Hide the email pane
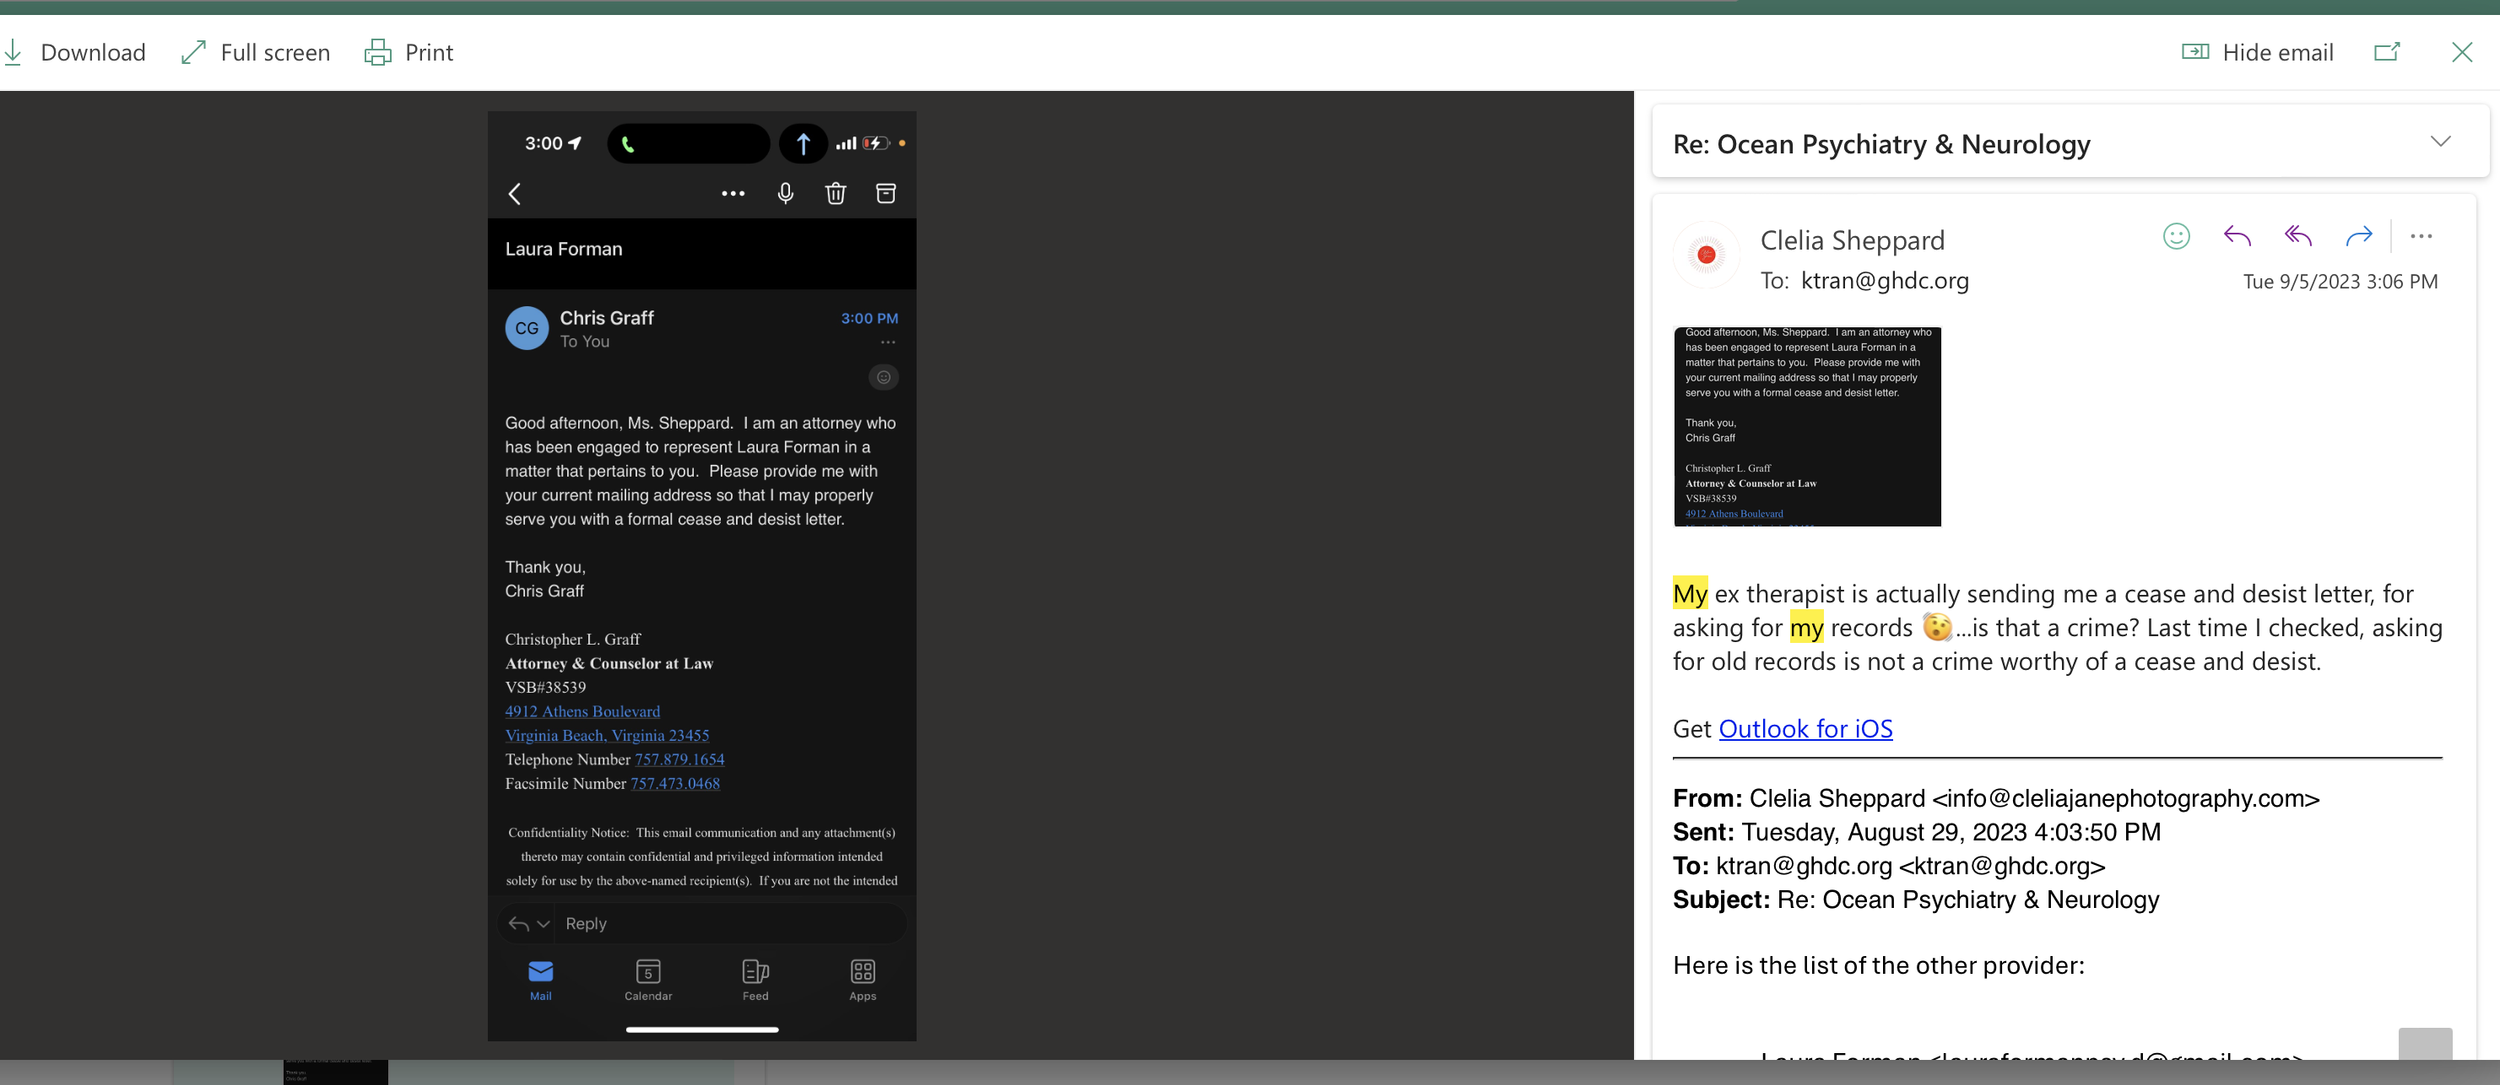This screenshot has width=2500, height=1085. (x=2257, y=52)
